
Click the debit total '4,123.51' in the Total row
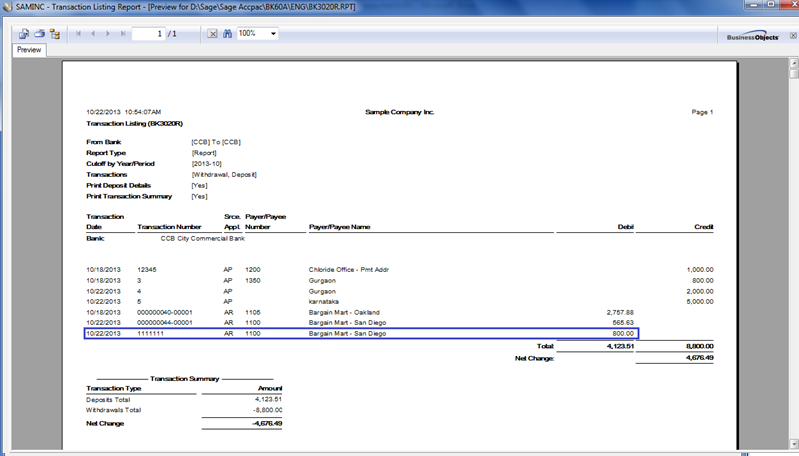(620, 346)
